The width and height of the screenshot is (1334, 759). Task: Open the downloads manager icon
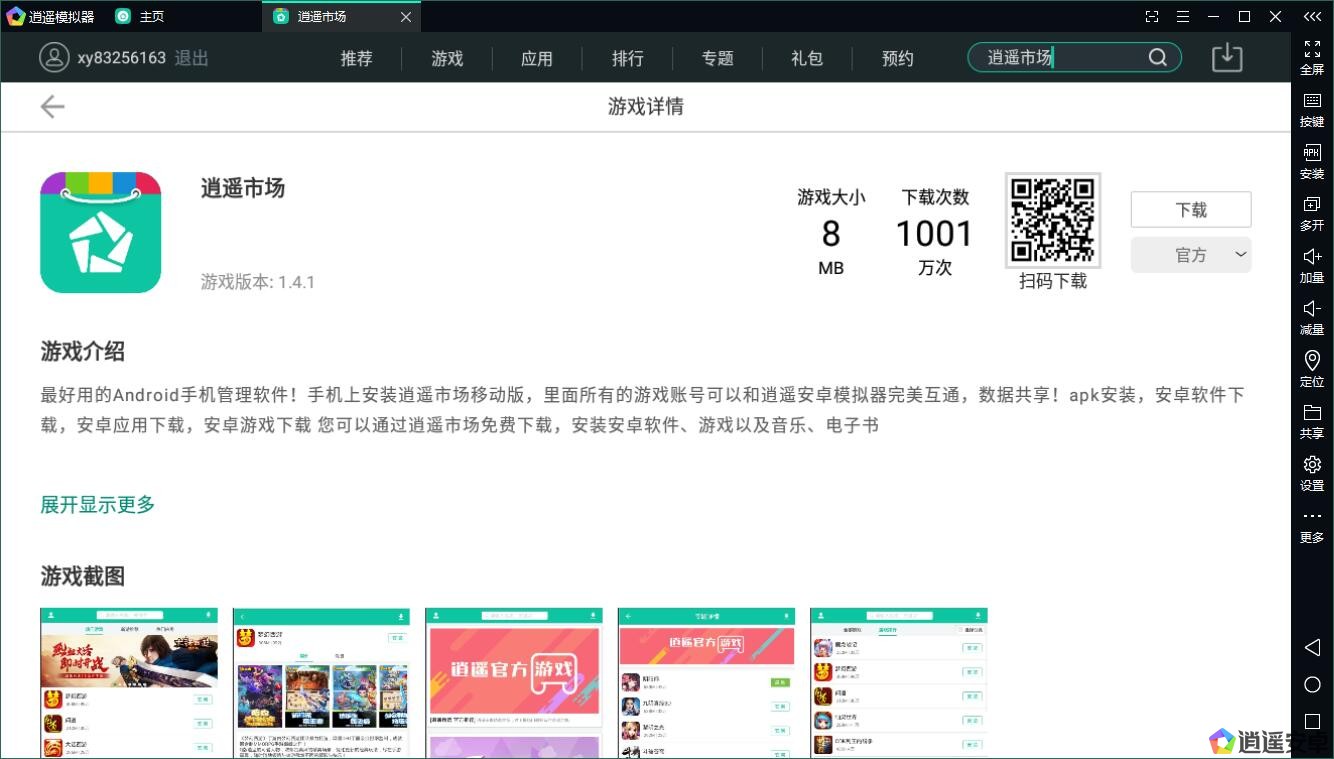pyautogui.click(x=1227, y=57)
